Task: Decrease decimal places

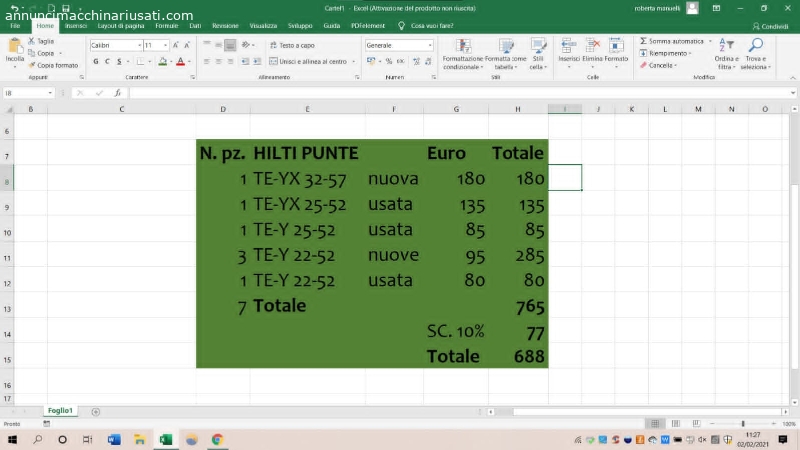Action: pyautogui.click(x=428, y=61)
